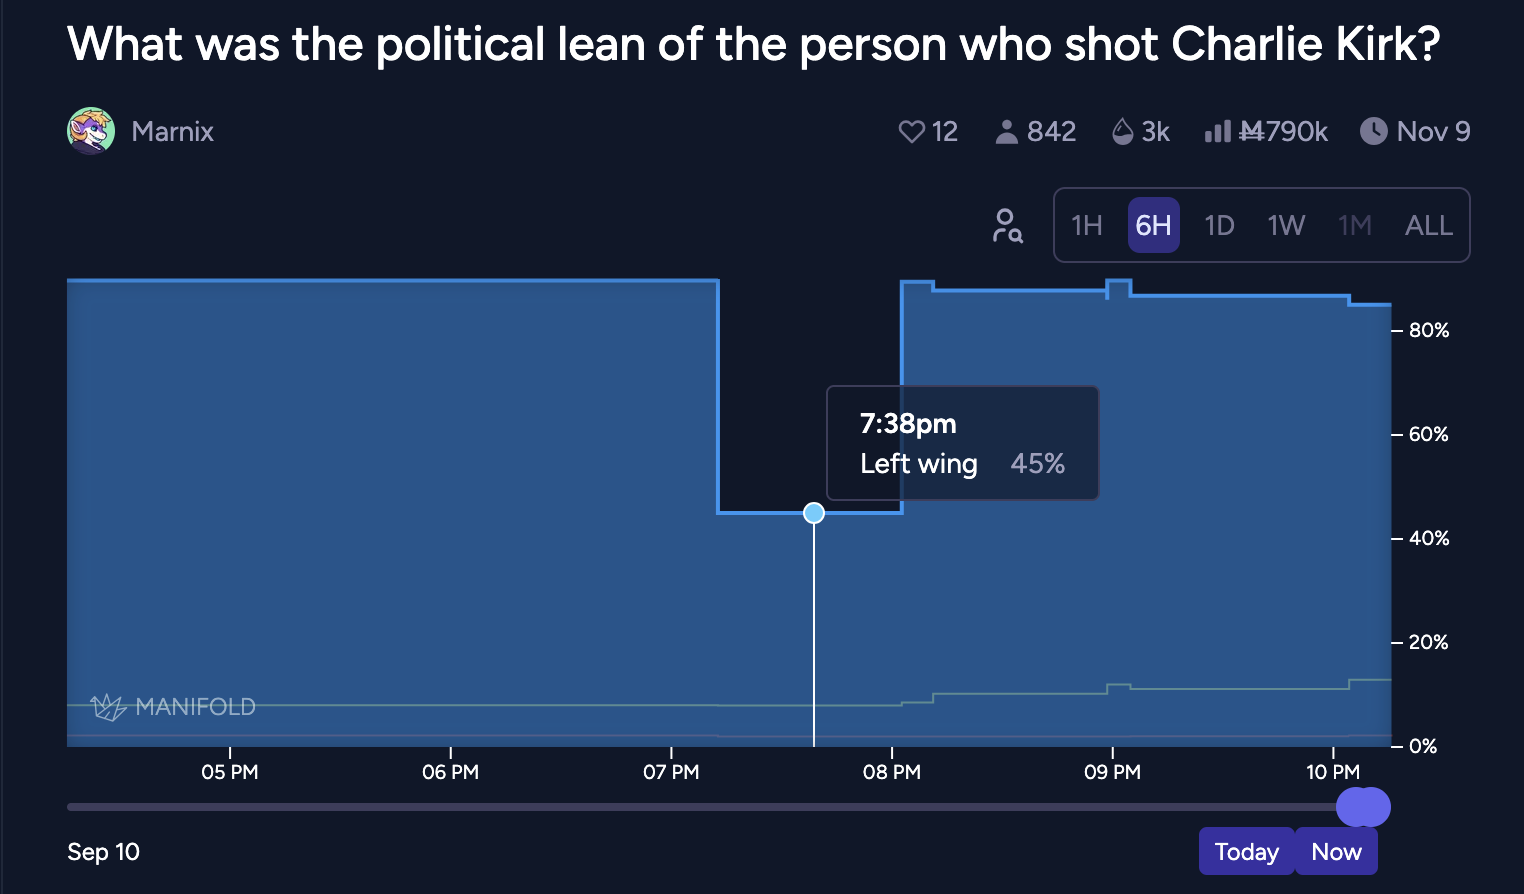The width and height of the screenshot is (1524, 894).
Task: Switch chart to ALL range
Action: [x=1428, y=226]
